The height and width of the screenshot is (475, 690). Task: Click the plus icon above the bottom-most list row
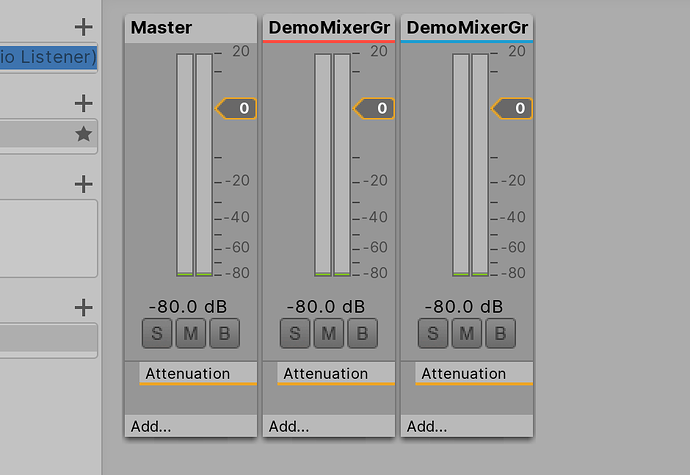pos(83,307)
